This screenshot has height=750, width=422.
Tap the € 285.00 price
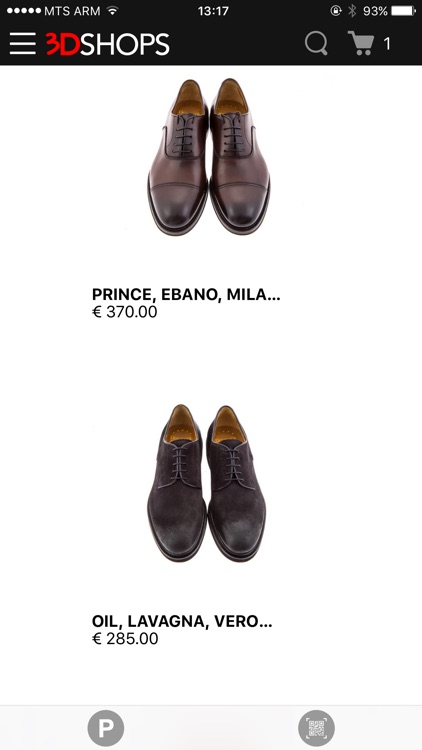pos(125,639)
